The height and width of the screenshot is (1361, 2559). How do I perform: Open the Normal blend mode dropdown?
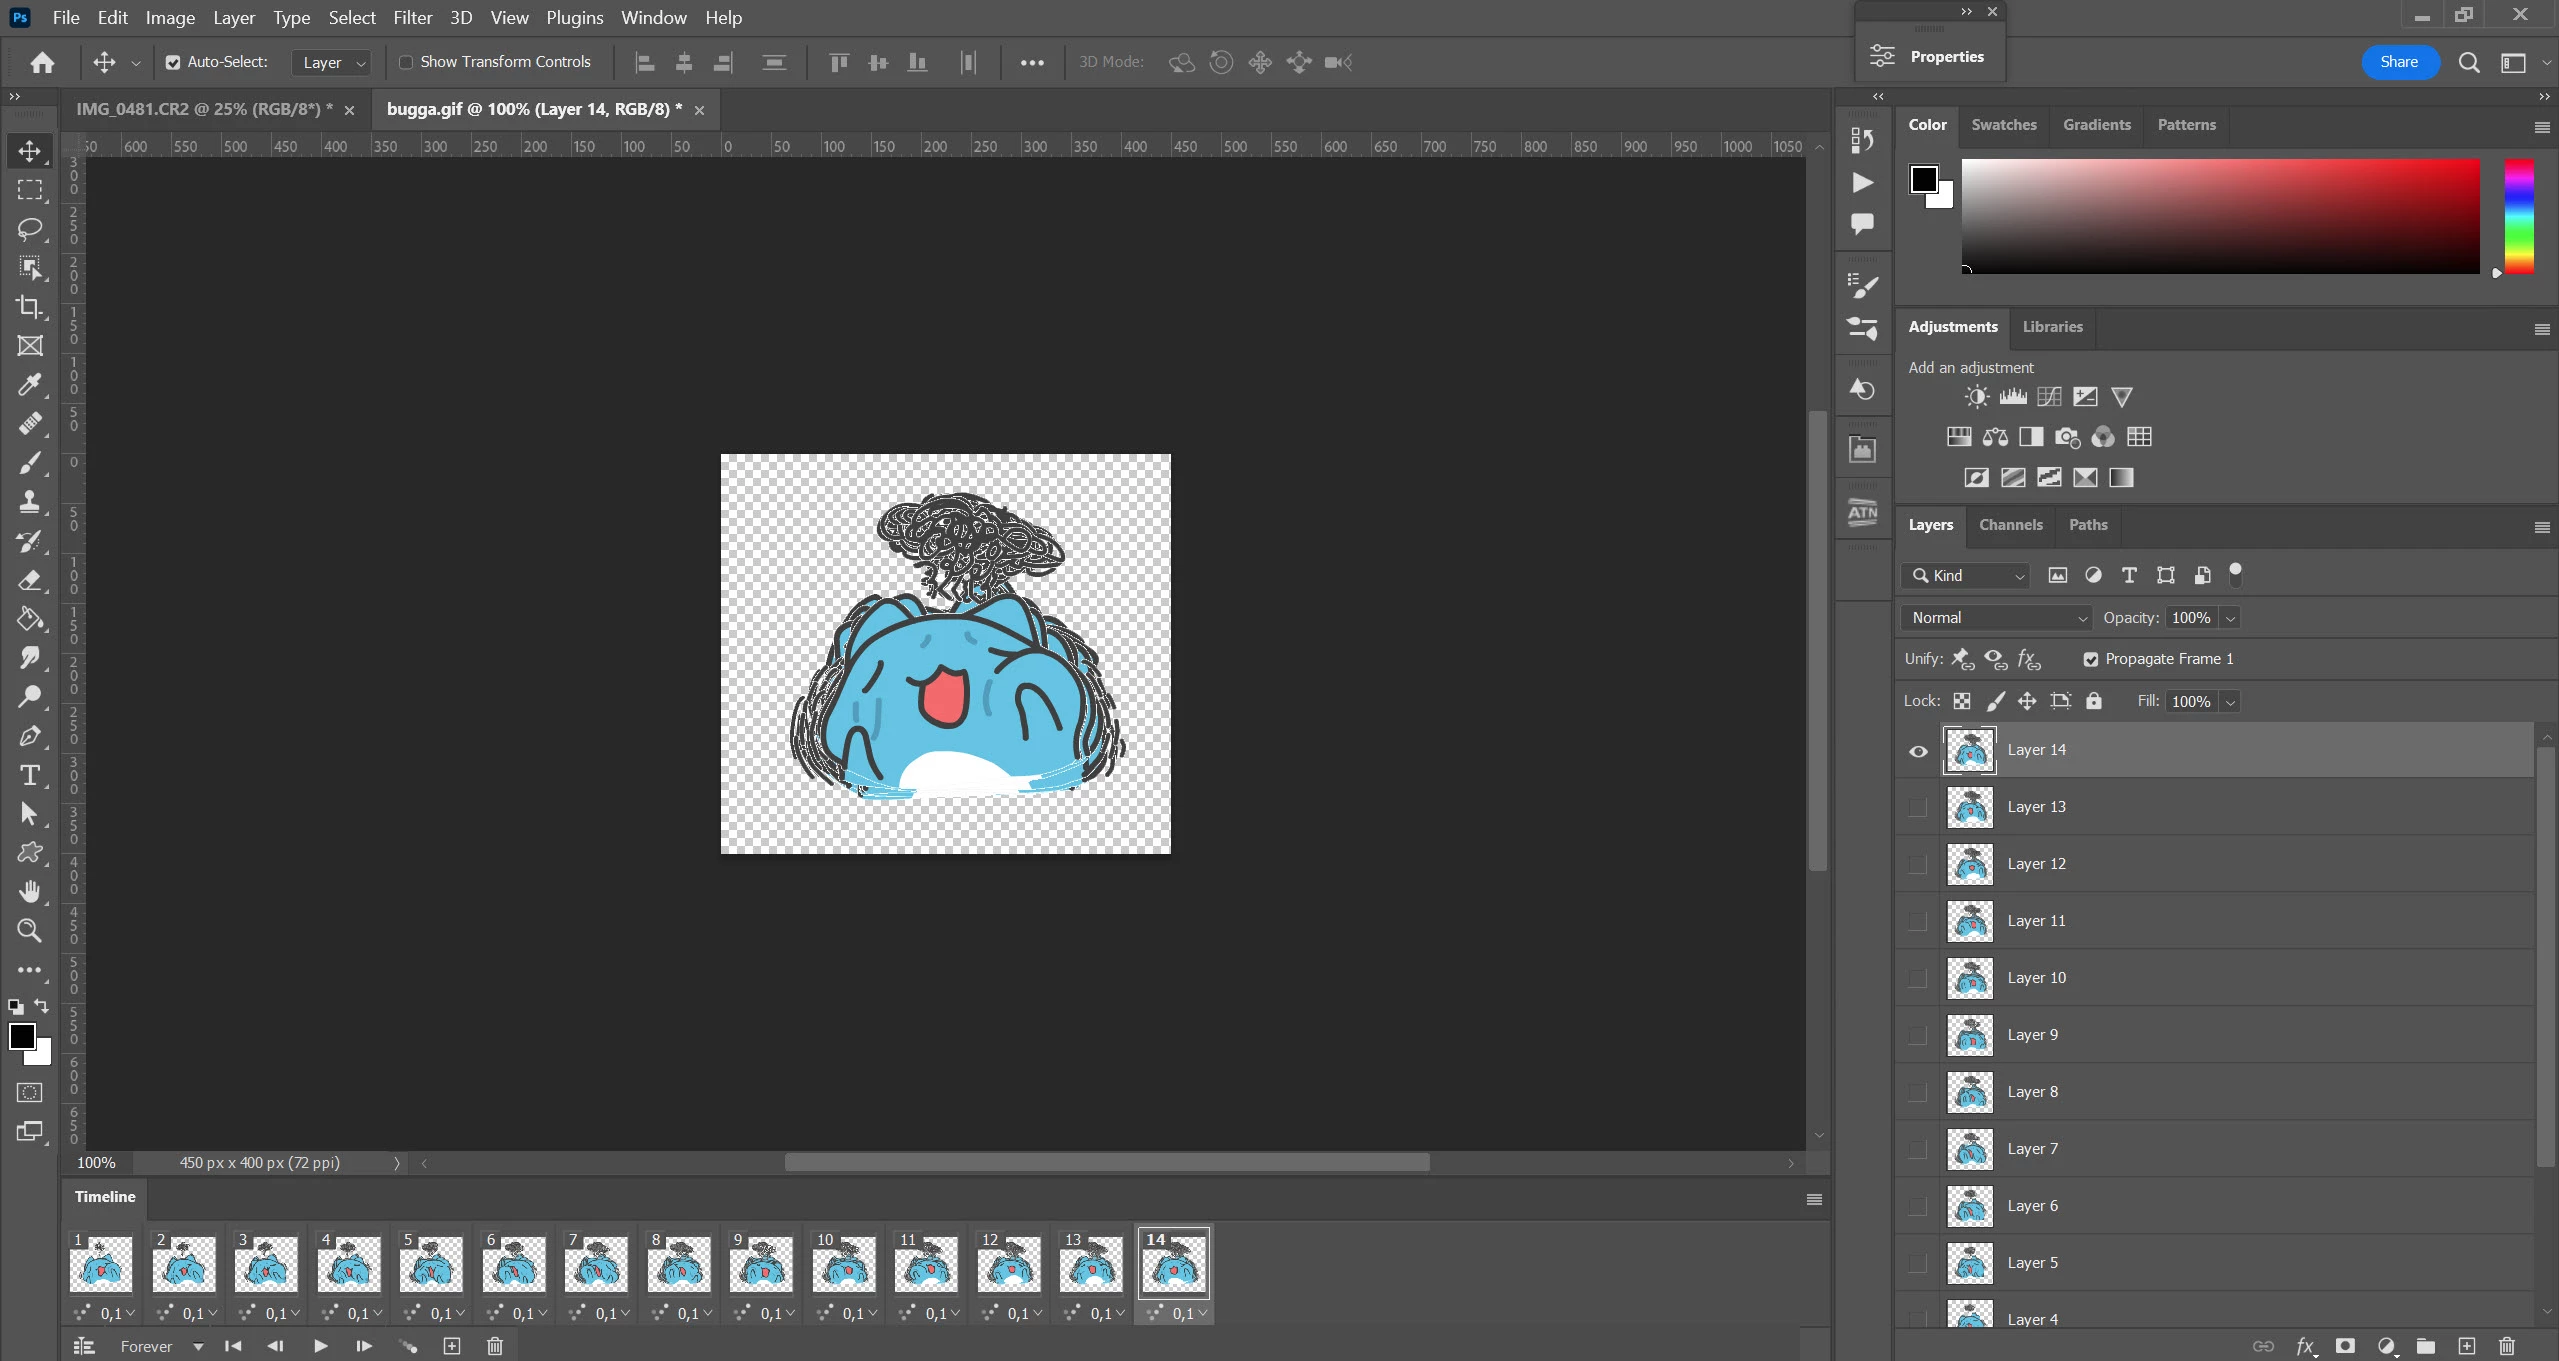[1996, 618]
